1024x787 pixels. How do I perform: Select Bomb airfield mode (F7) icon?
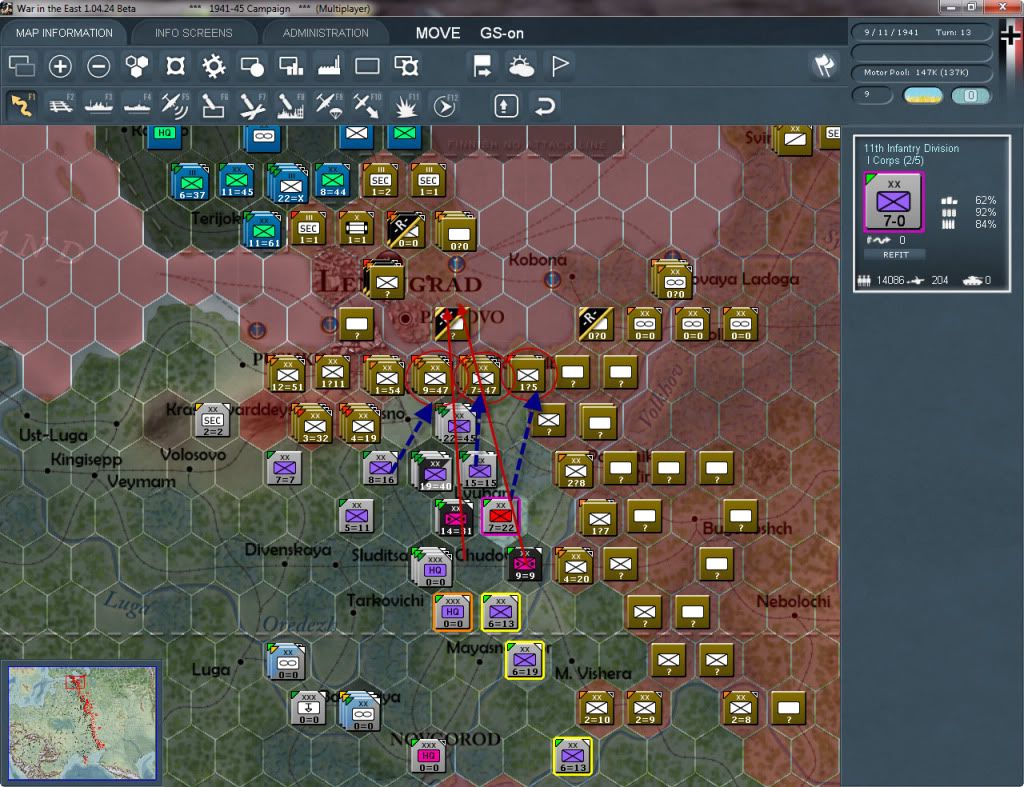click(x=252, y=105)
